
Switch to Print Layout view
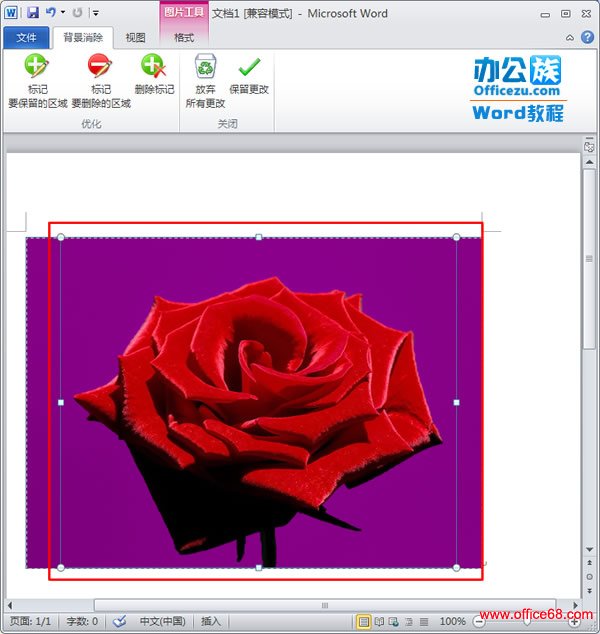[x=363, y=621]
